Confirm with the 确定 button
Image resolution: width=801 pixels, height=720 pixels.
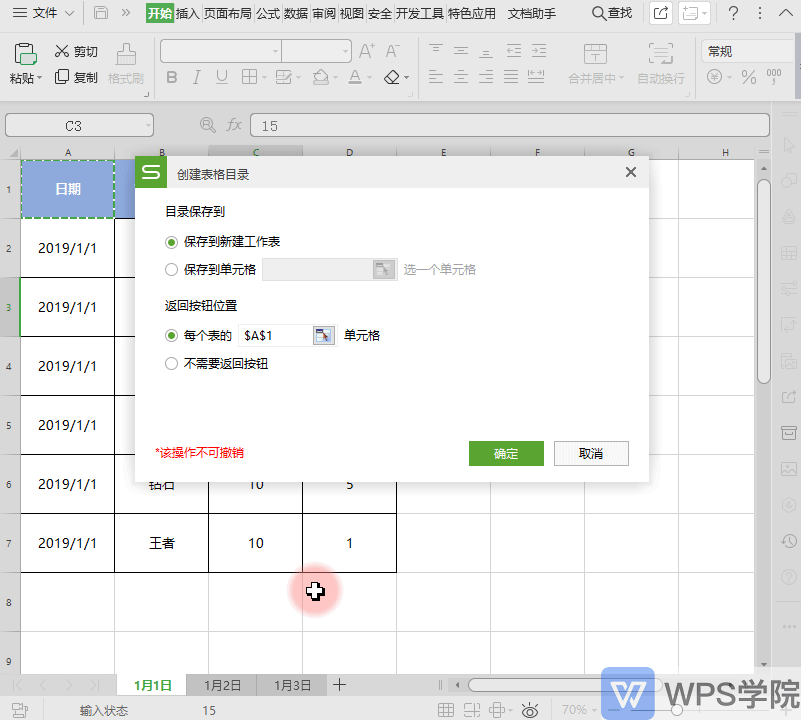(506, 453)
